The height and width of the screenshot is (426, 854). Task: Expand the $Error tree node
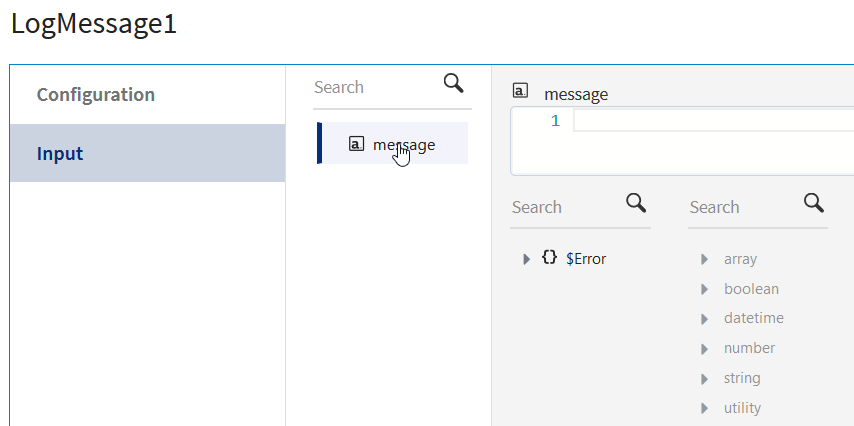527,259
